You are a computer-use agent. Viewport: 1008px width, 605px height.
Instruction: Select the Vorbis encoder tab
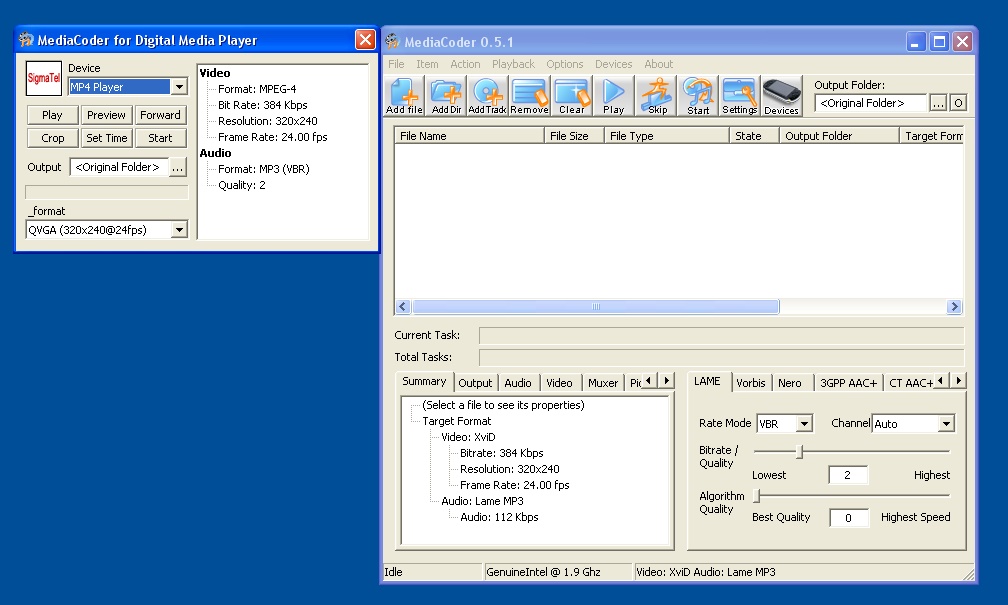(751, 383)
